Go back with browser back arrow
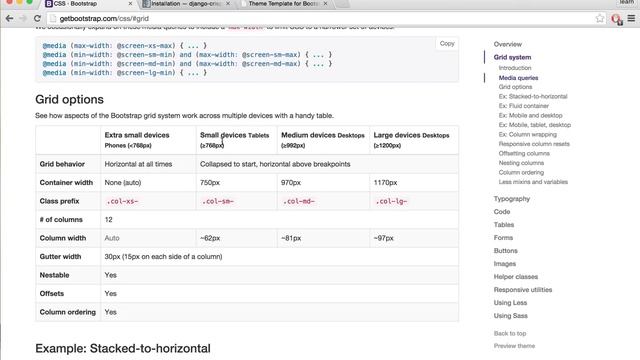The width and height of the screenshot is (640, 360). (9, 18)
